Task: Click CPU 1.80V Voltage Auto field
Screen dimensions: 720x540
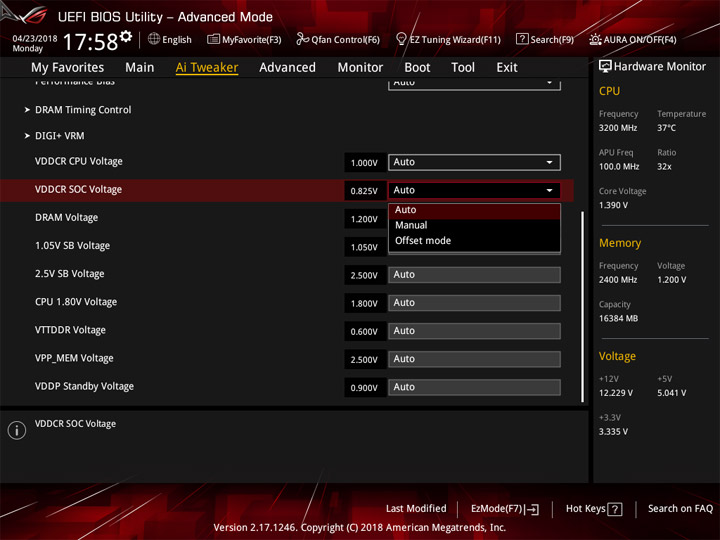Action: [474, 303]
